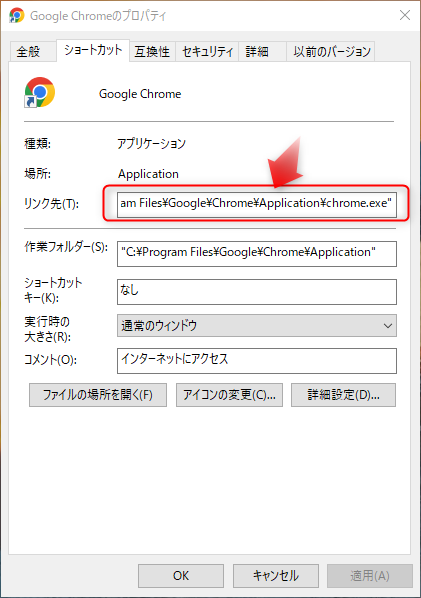Focus the ショートカットキー field showing なし

257,292
